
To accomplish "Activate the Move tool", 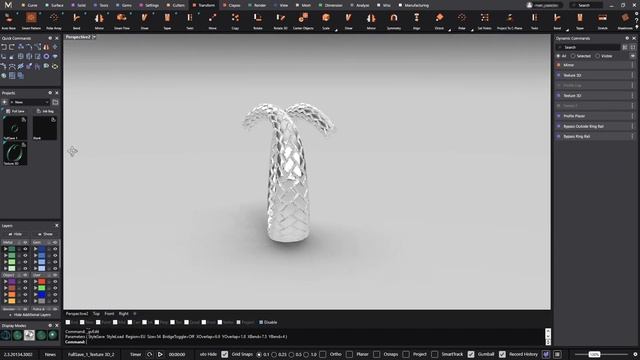I will [212, 21].
